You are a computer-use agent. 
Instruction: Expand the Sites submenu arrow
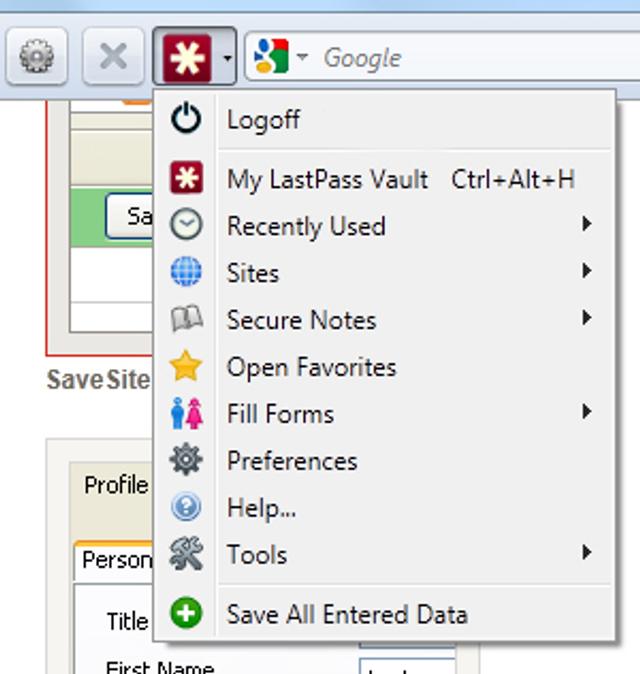587,271
